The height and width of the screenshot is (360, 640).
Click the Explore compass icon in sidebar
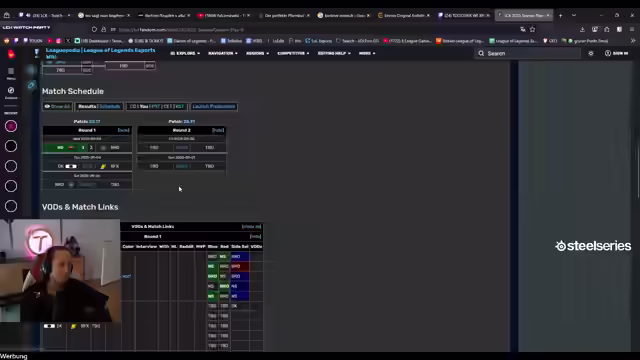coord(11,93)
